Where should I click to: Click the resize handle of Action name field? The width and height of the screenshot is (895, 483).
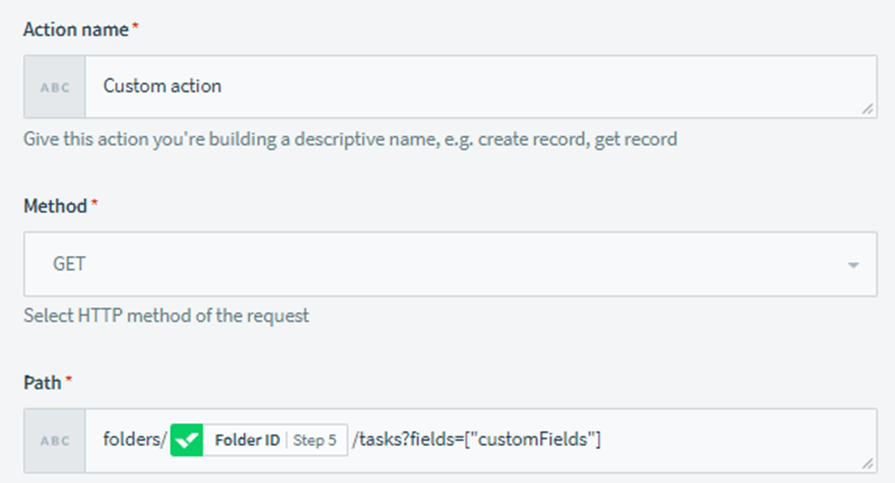[868, 109]
